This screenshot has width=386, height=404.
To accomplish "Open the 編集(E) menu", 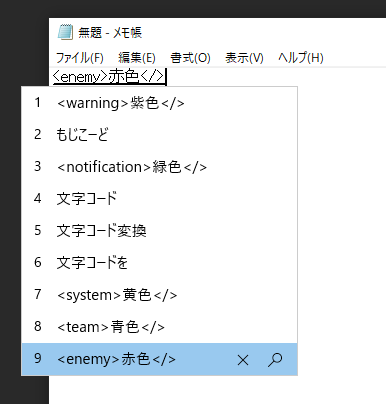I will (137, 58).
